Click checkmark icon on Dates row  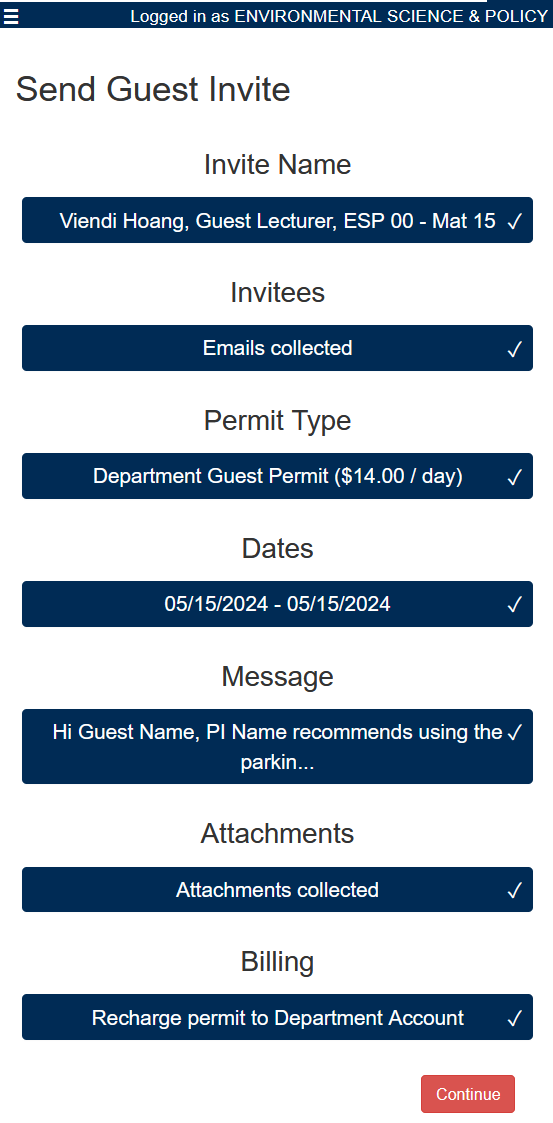[514, 606]
